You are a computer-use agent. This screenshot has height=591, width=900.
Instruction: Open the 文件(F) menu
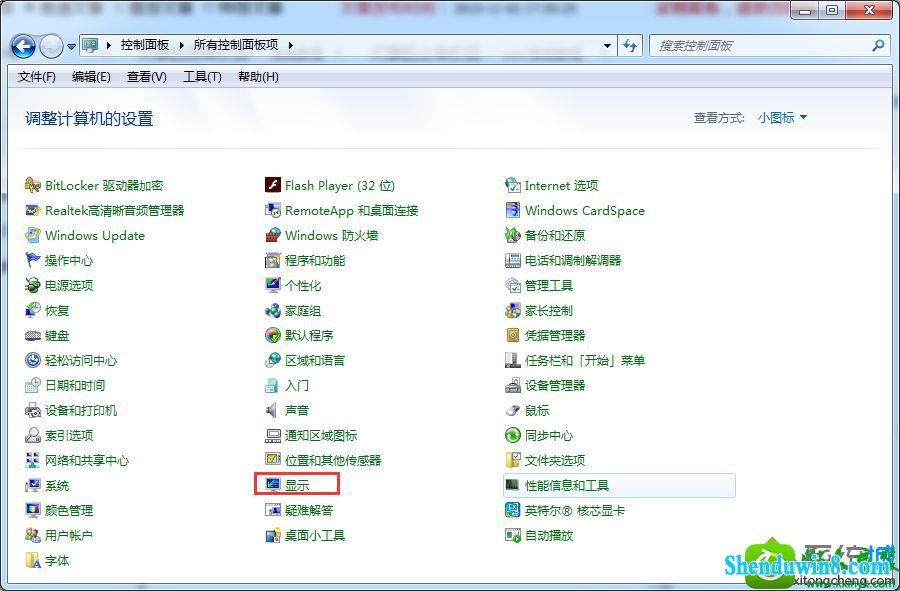[37, 77]
